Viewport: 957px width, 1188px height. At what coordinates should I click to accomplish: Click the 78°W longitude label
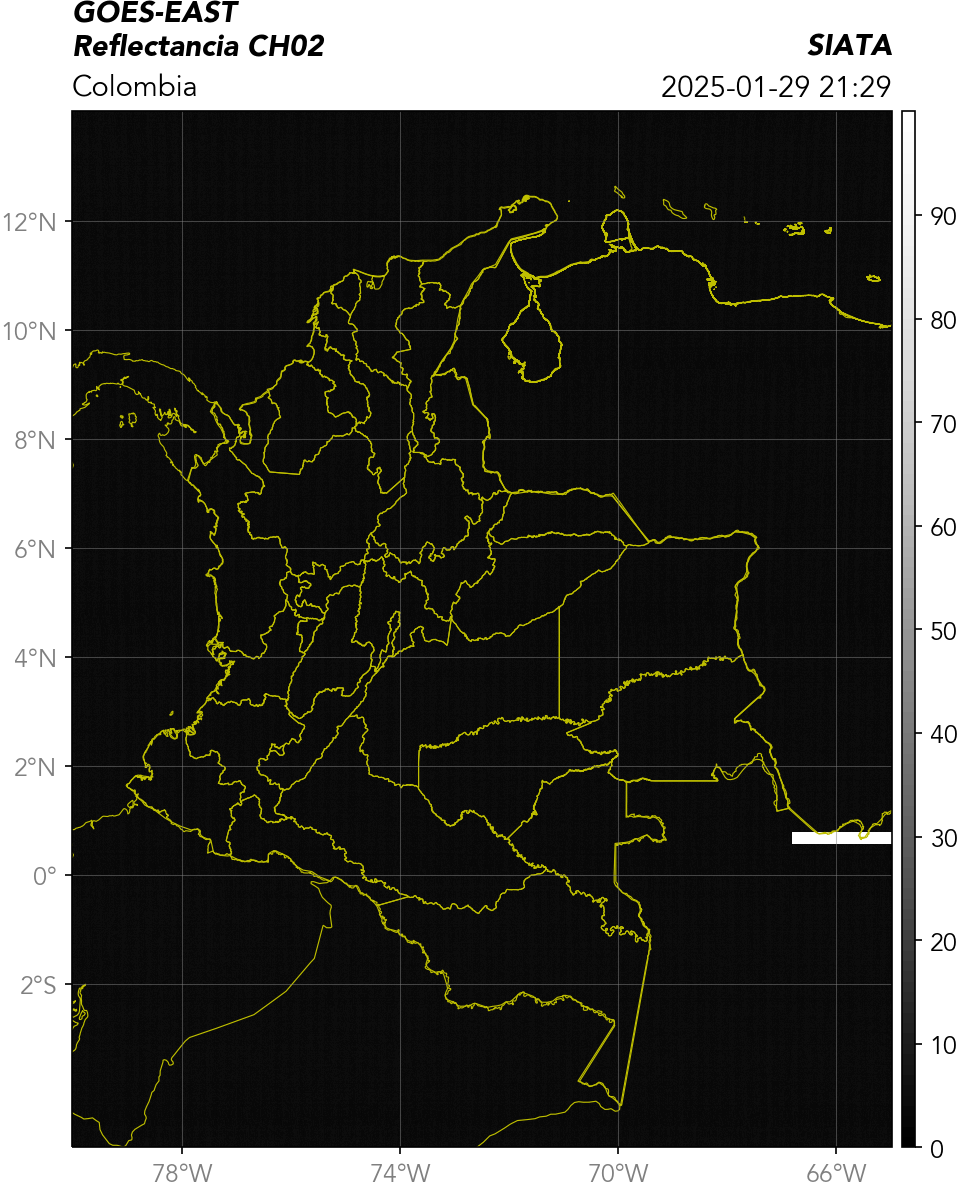[183, 1174]
